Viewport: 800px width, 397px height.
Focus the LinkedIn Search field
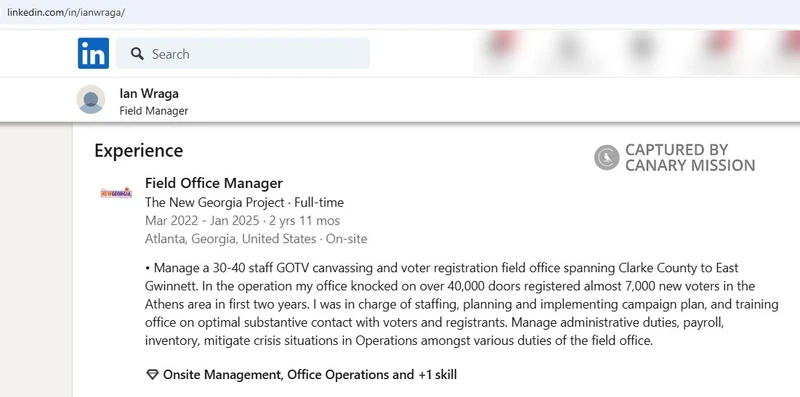point(242,53)
